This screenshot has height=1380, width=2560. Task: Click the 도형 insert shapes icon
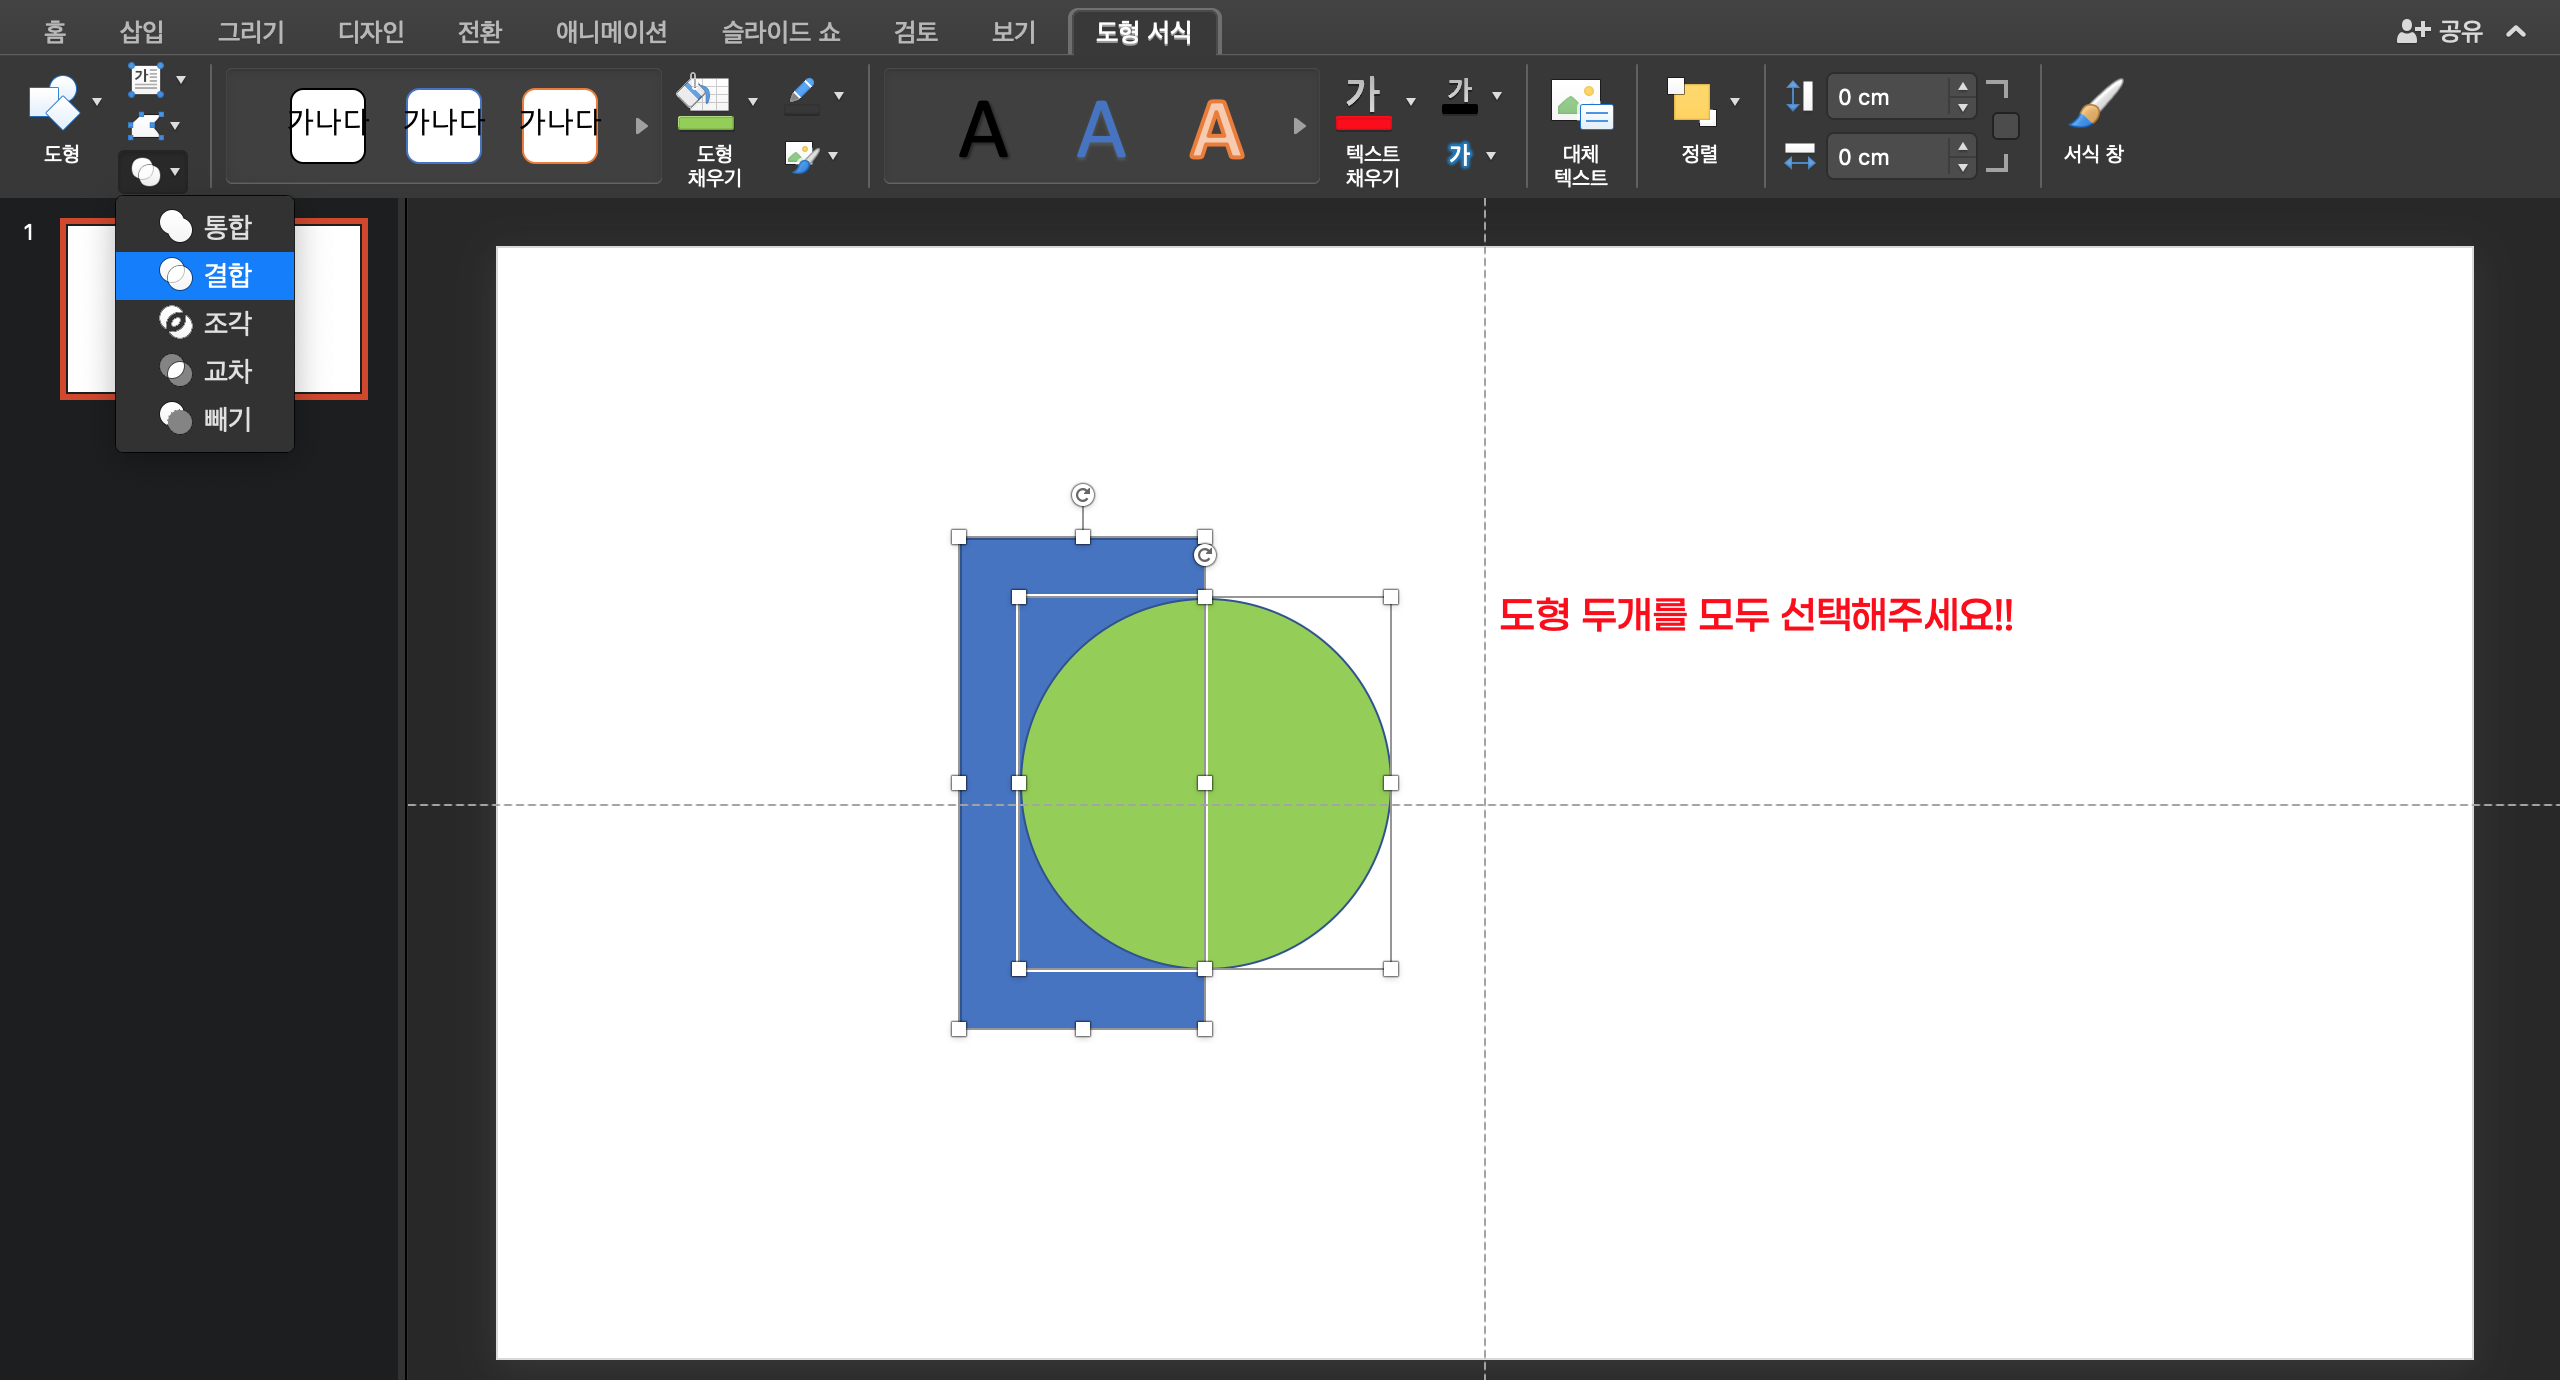pyautogui.click(x=54, y=103)
